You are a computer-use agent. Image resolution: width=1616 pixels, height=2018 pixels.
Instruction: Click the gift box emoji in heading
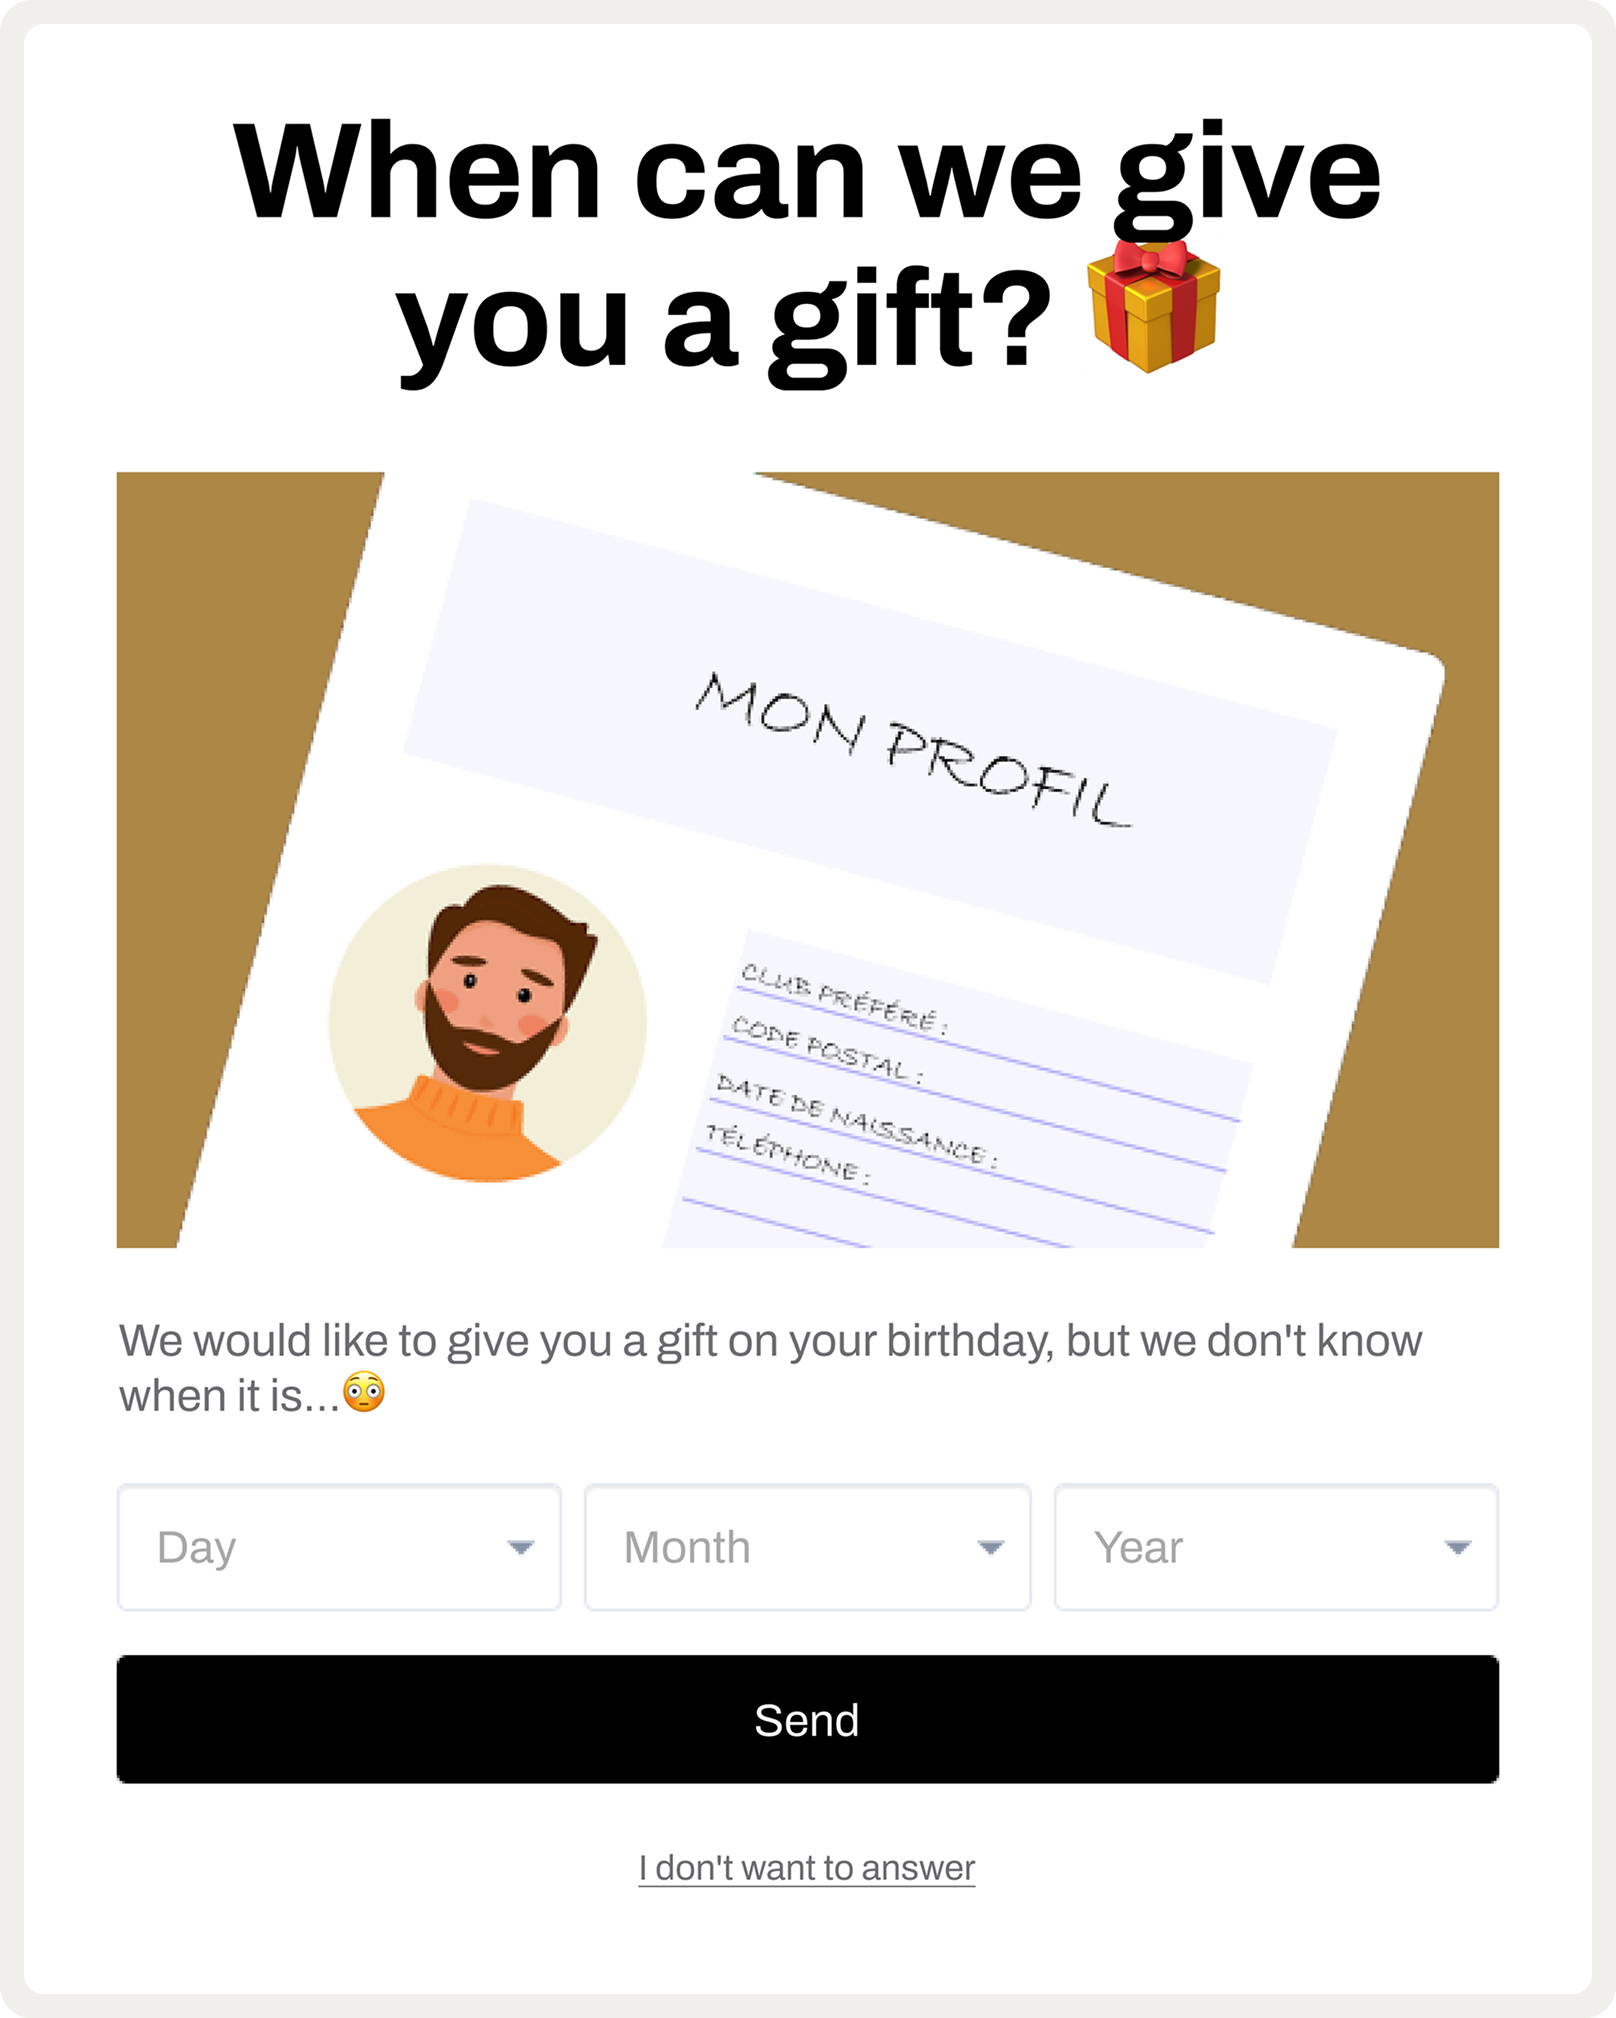[1153, 306]
